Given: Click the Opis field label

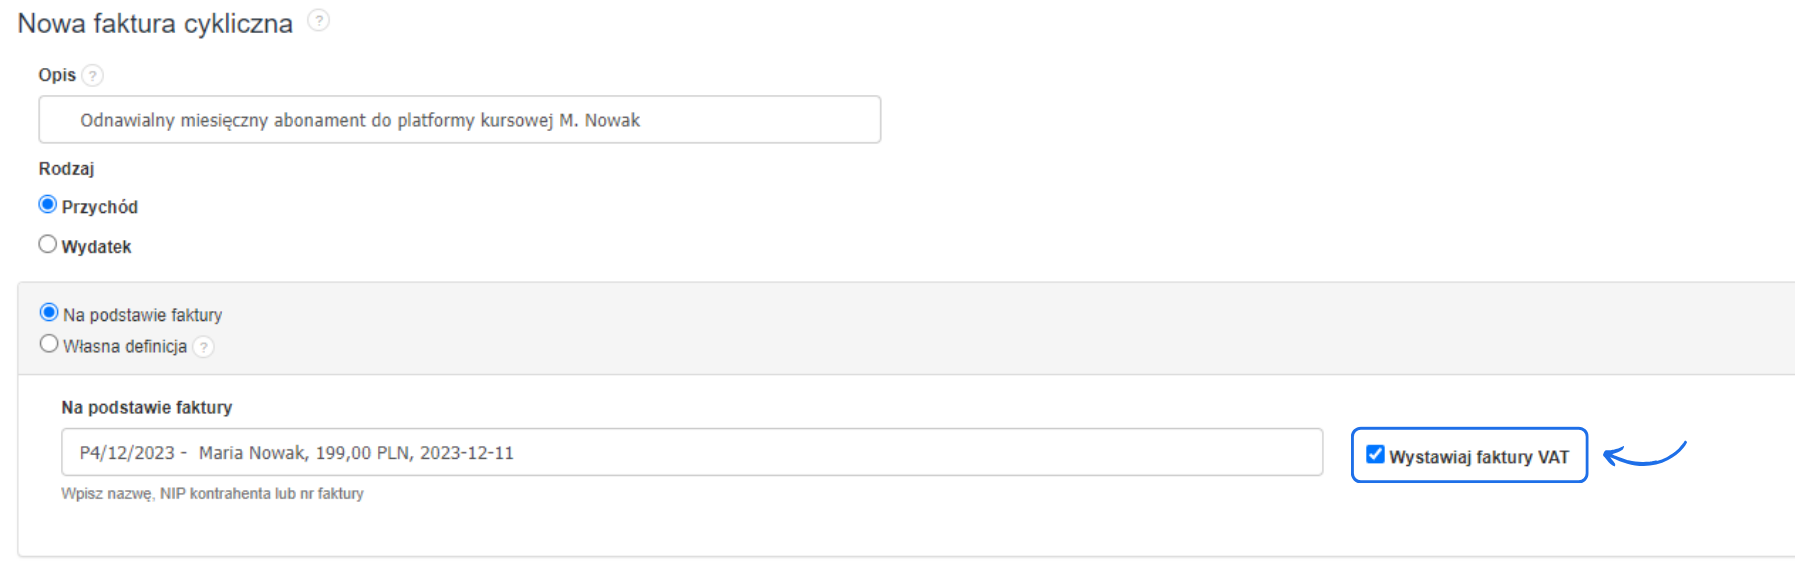Looking at the screenshot, I should [x=57, y=75].
